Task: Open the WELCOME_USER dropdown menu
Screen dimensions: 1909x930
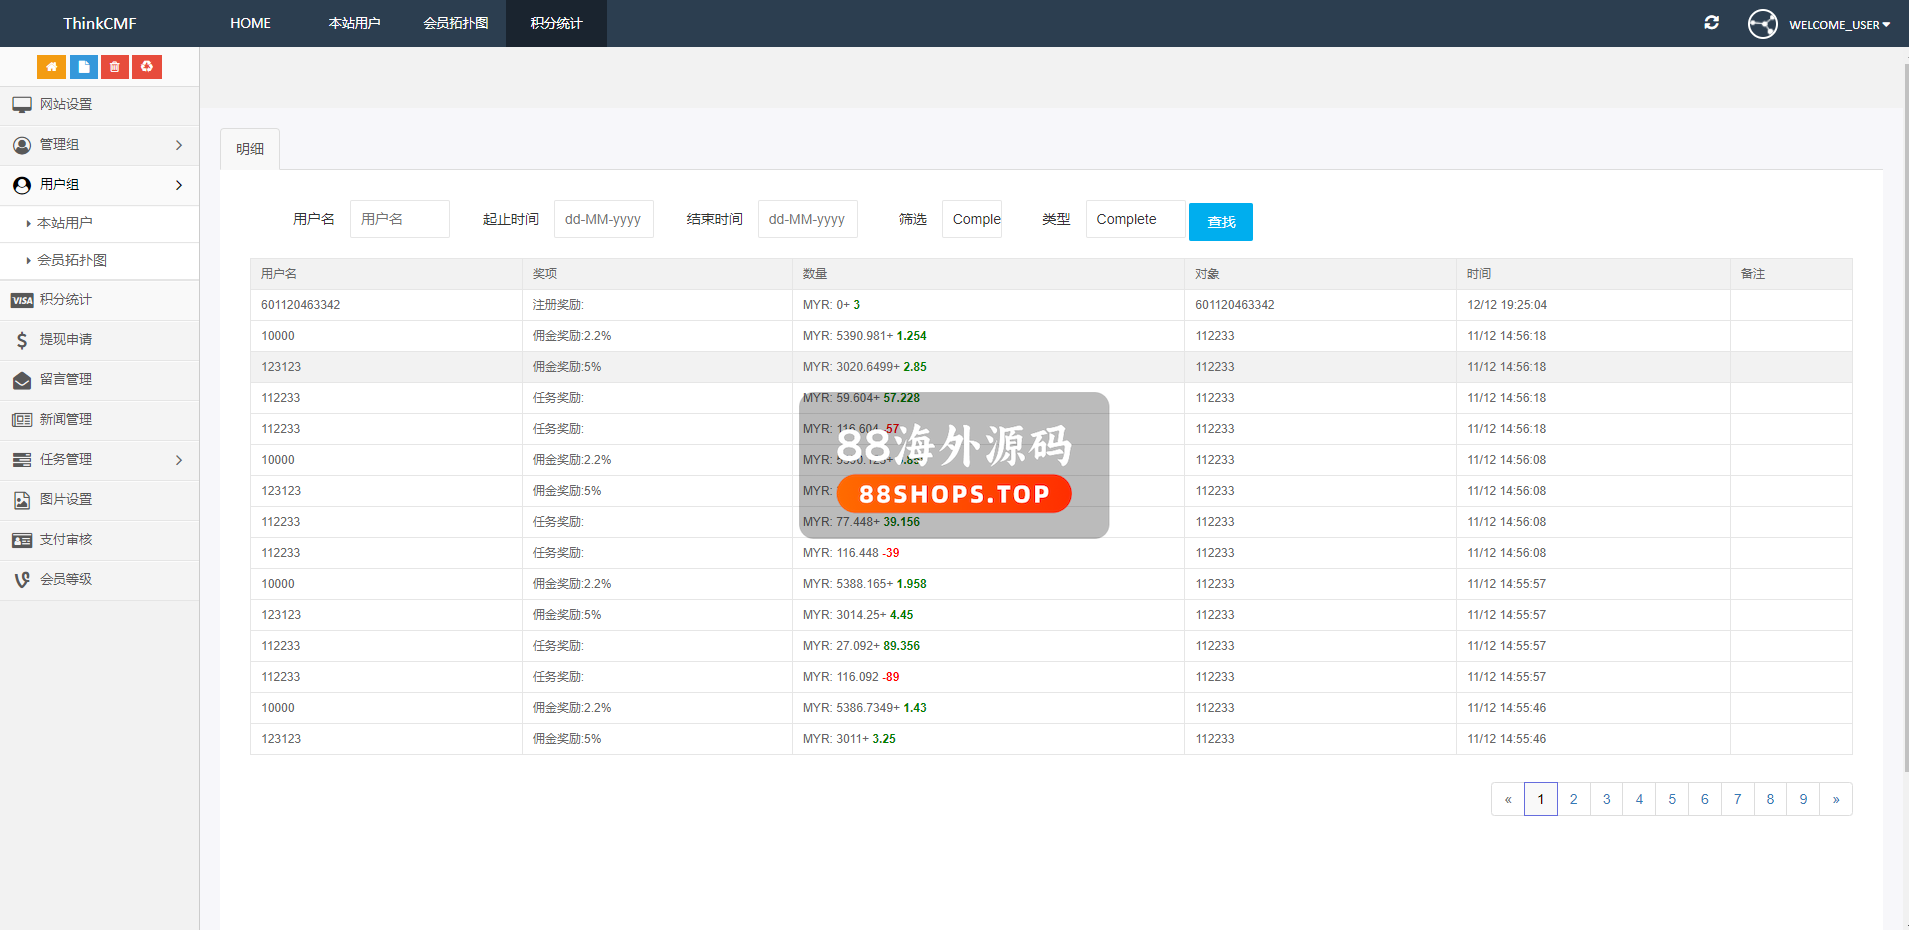Action: point(1837,24)
